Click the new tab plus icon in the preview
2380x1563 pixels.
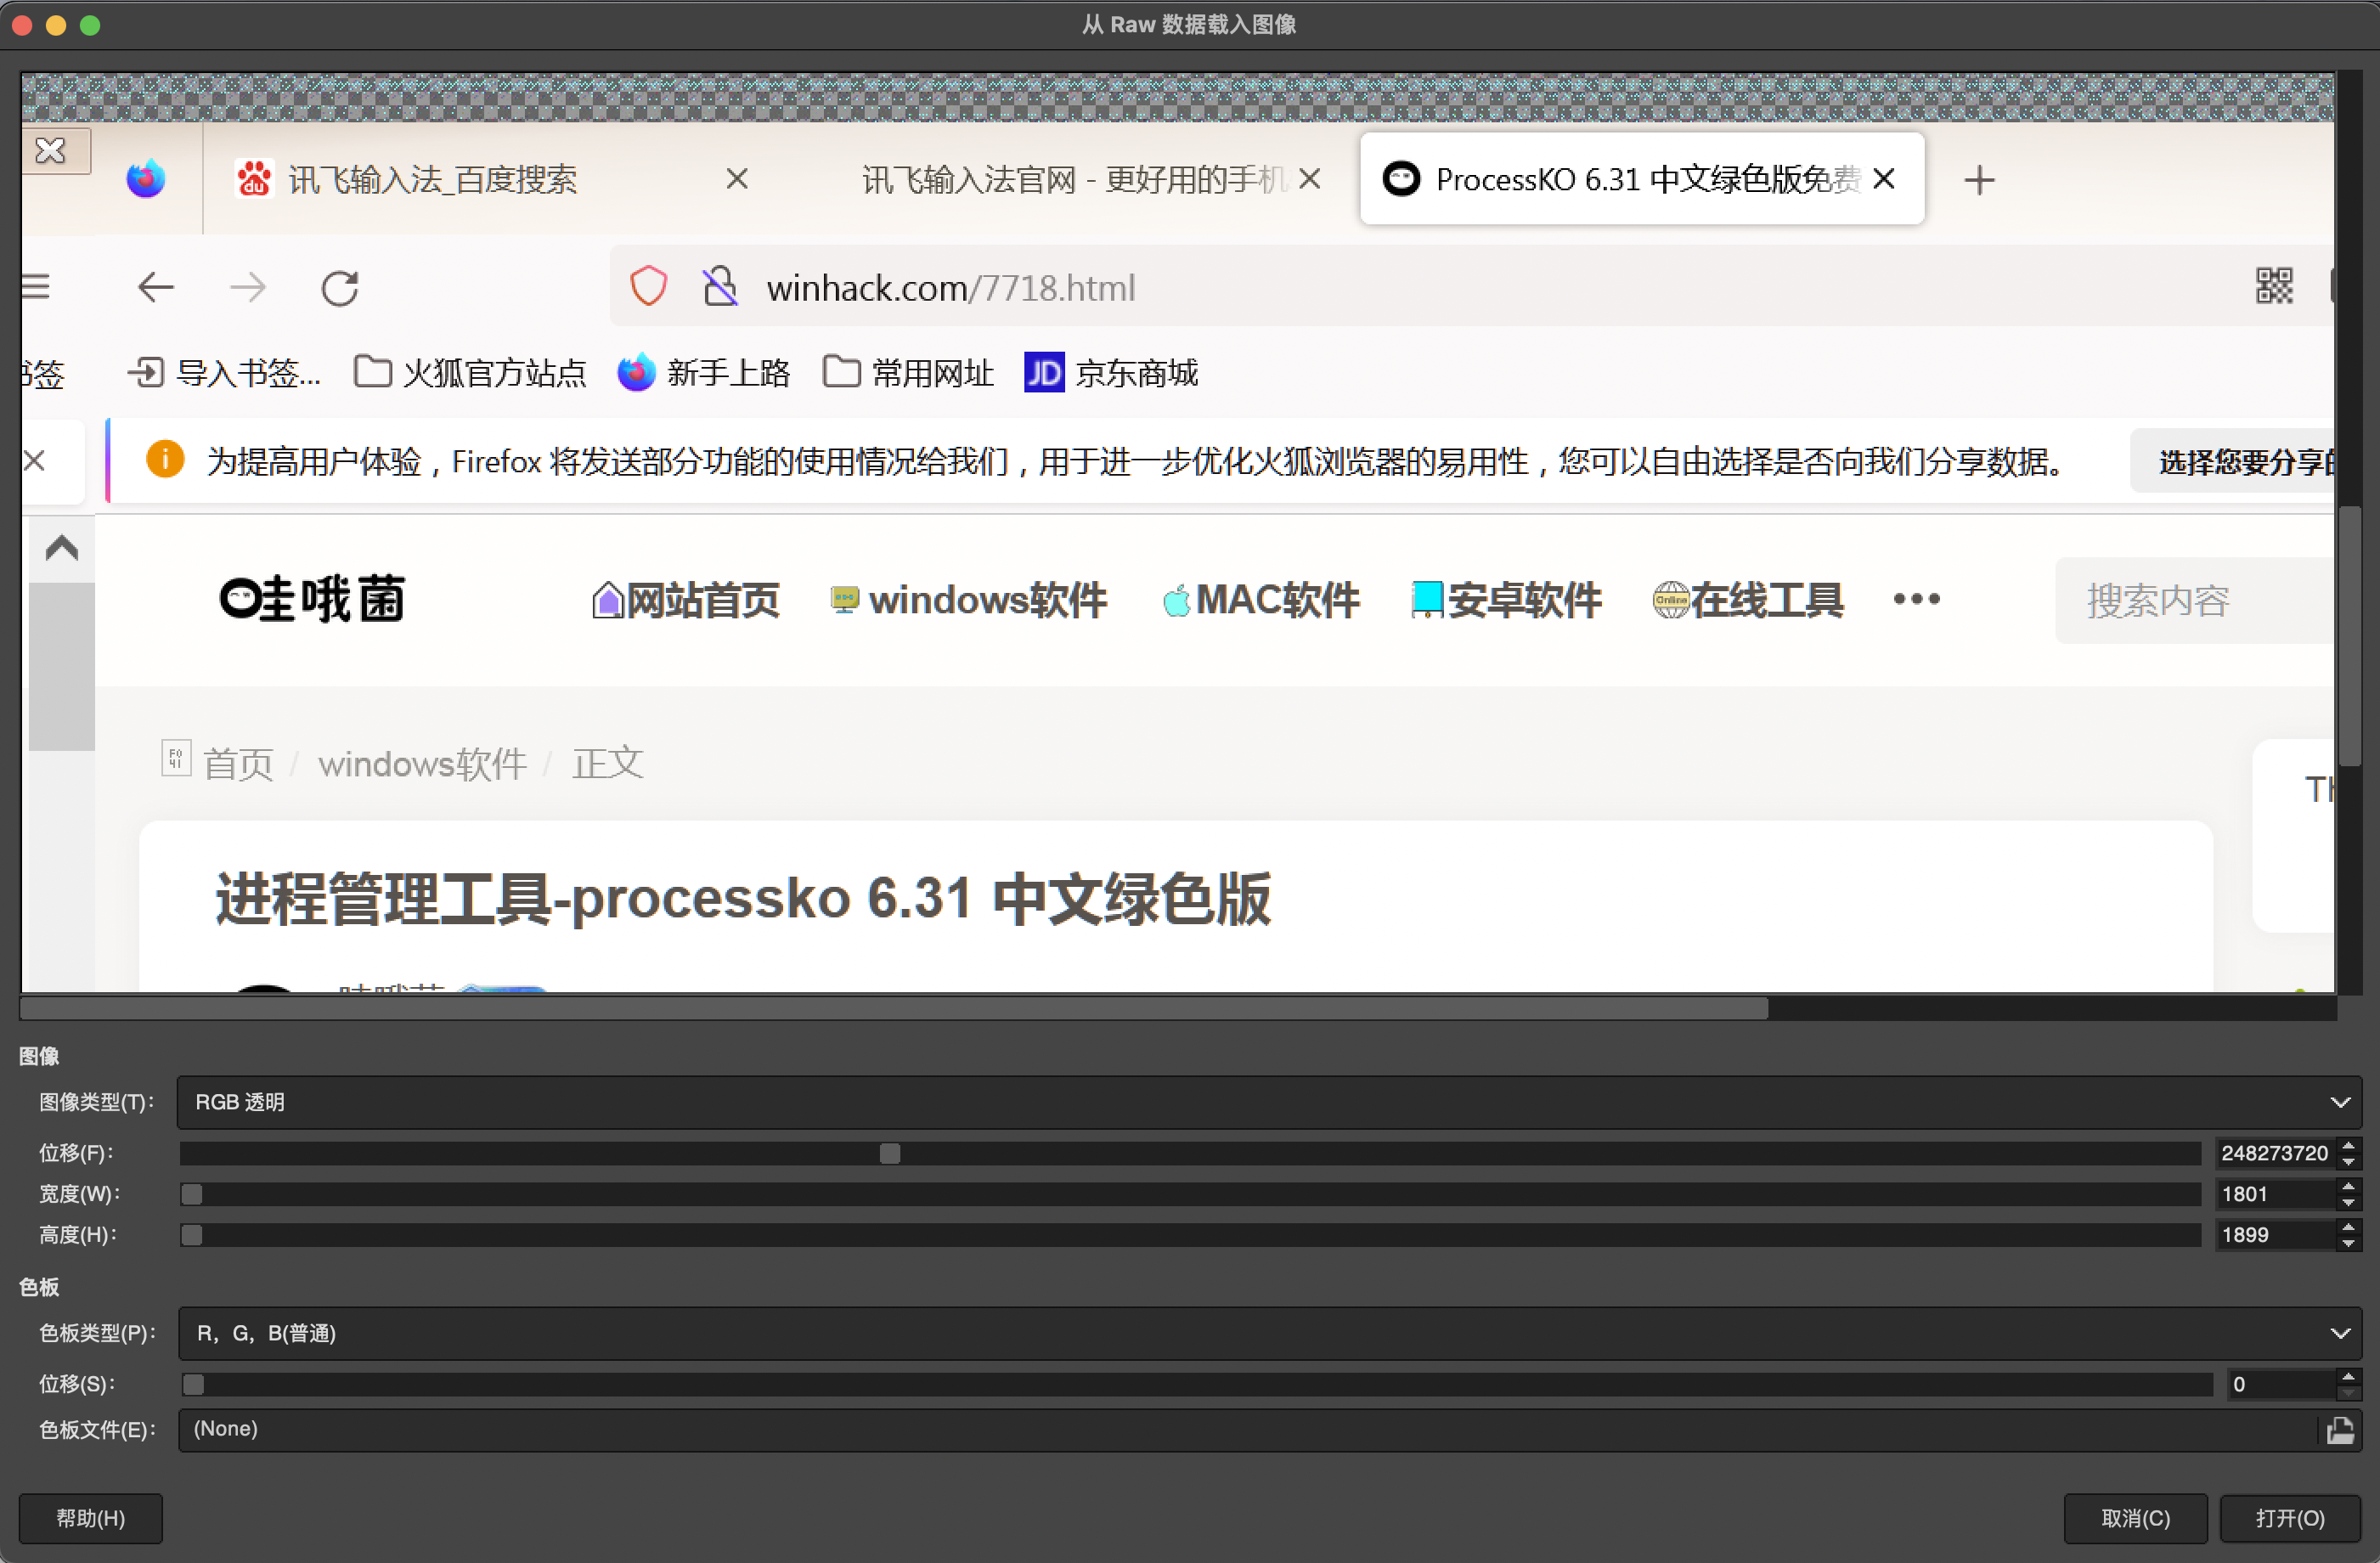point(1979,180)
